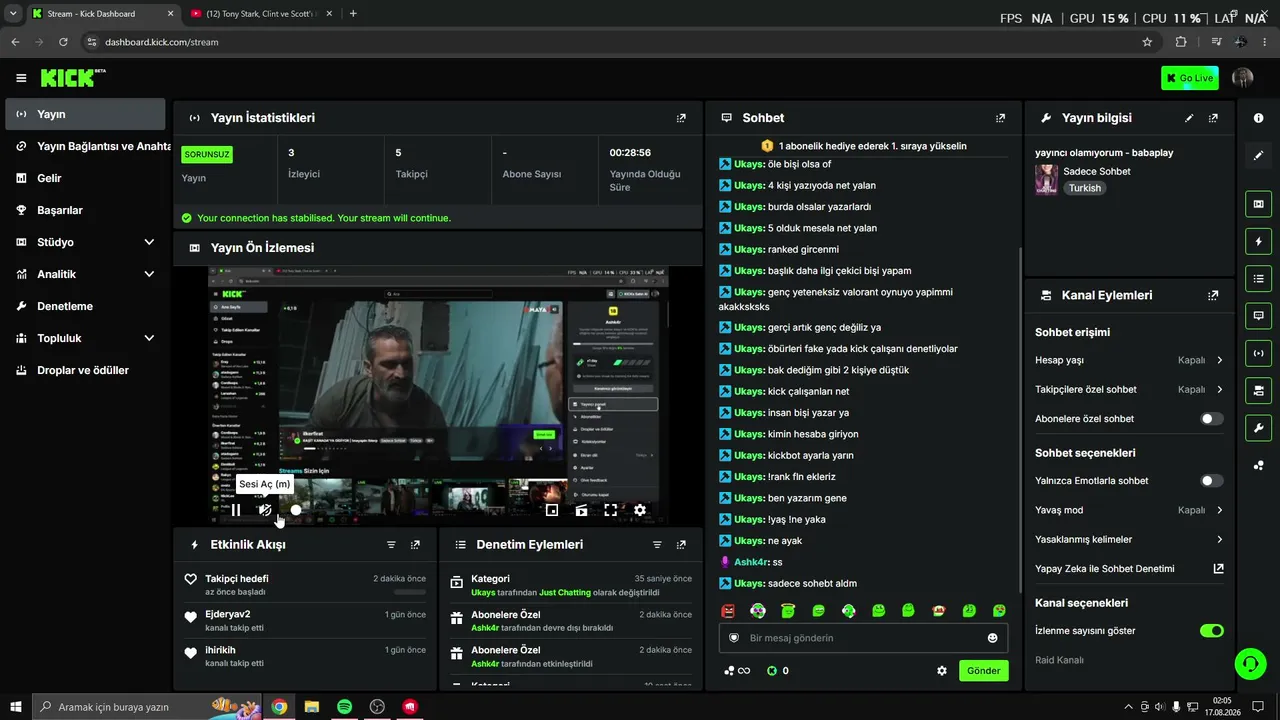
Task: Send message with Gönder button
Action: [983, 671]
